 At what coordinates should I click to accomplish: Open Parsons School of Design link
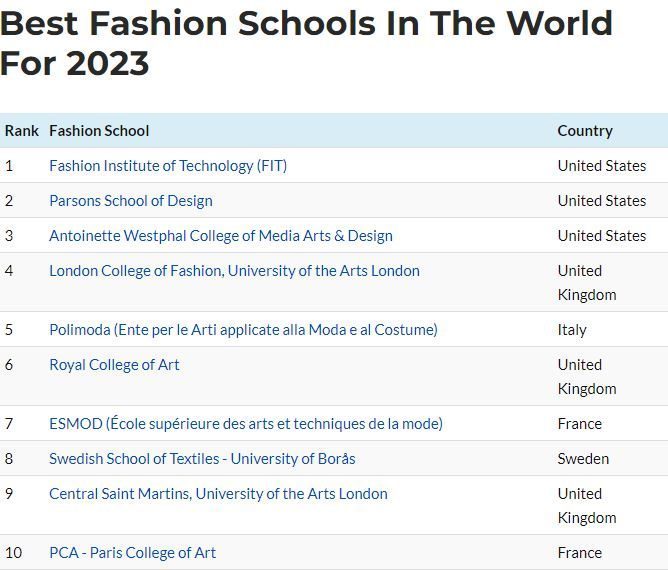[131, 201]
